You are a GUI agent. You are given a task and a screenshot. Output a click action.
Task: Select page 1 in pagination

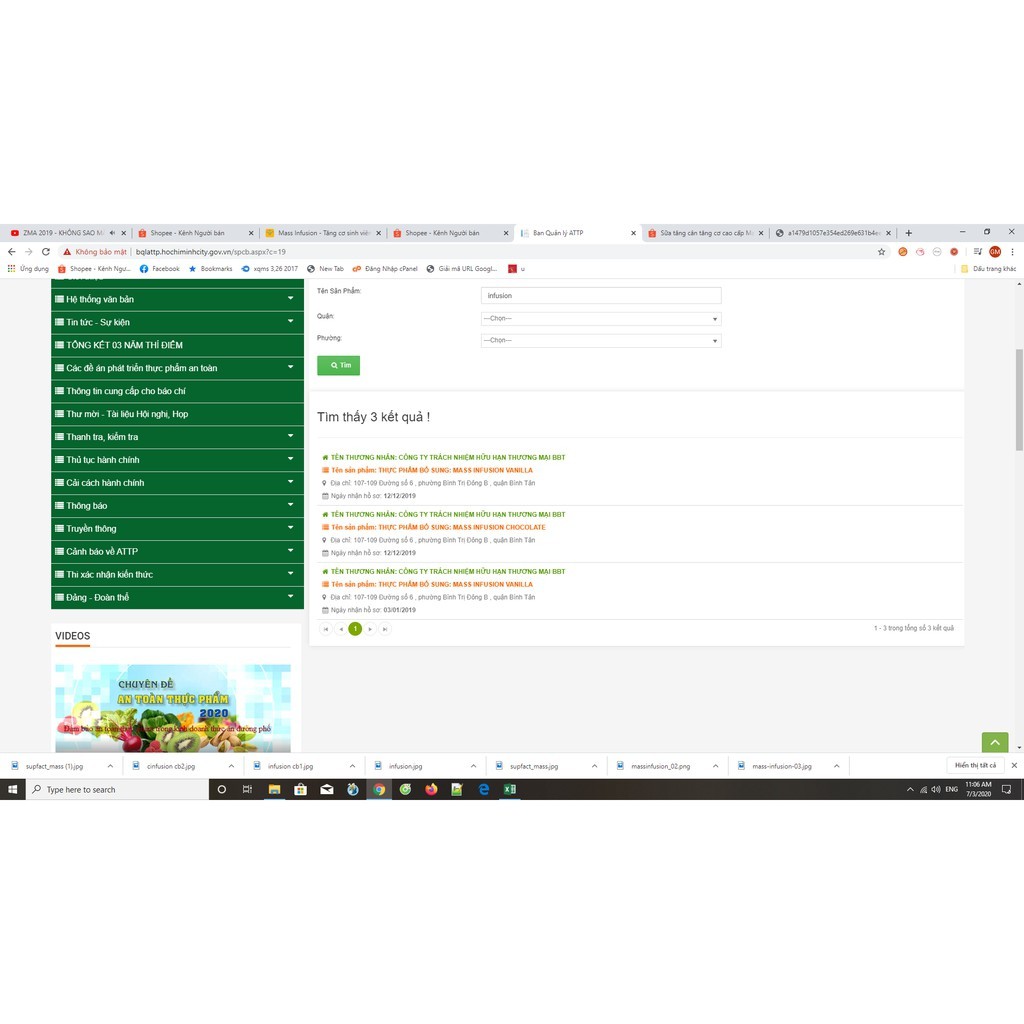tap(355, 629)
